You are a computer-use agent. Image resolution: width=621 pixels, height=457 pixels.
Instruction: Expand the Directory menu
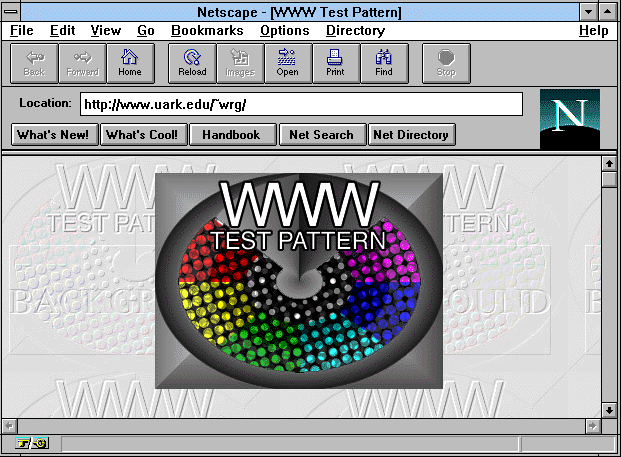(355, 31)
